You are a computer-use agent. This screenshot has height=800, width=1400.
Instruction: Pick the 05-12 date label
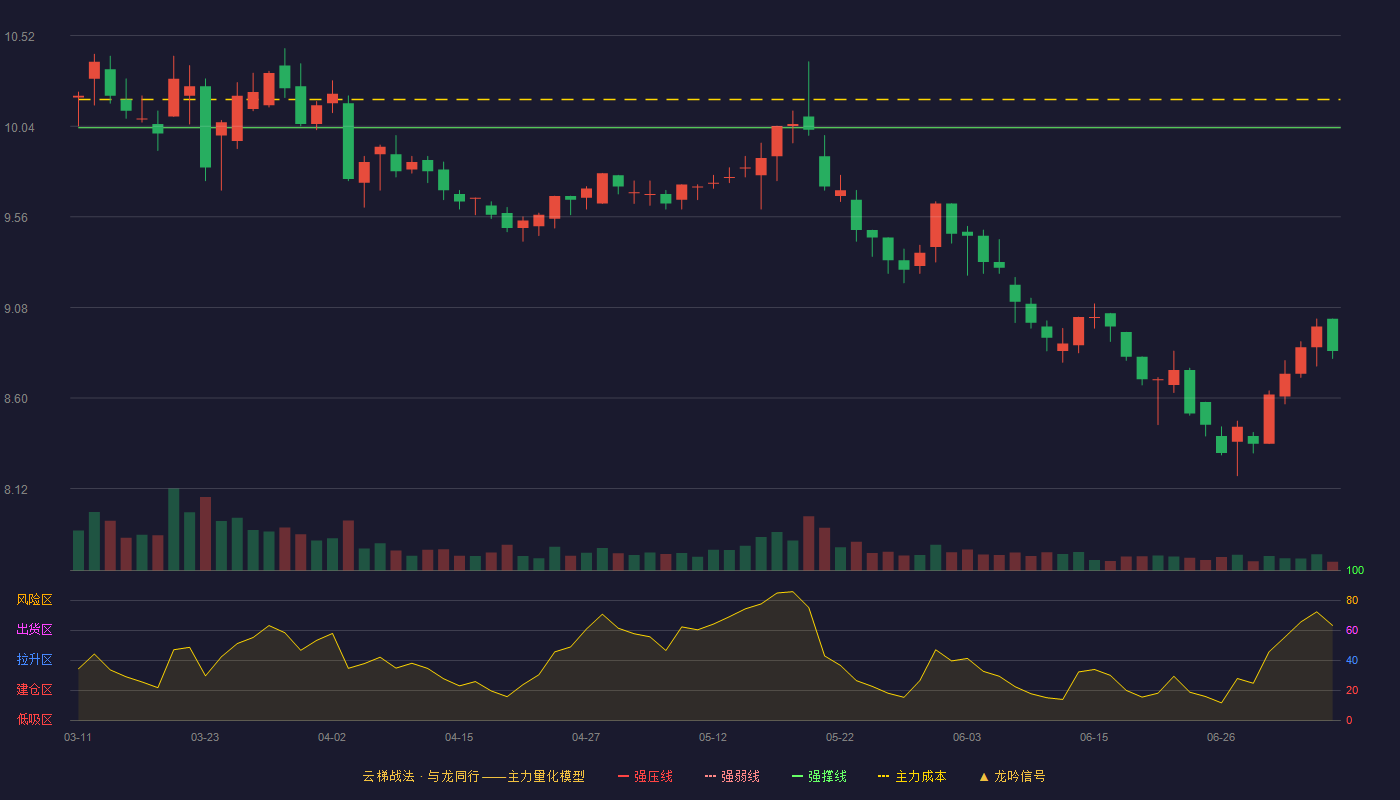click(x=713, y=737)
